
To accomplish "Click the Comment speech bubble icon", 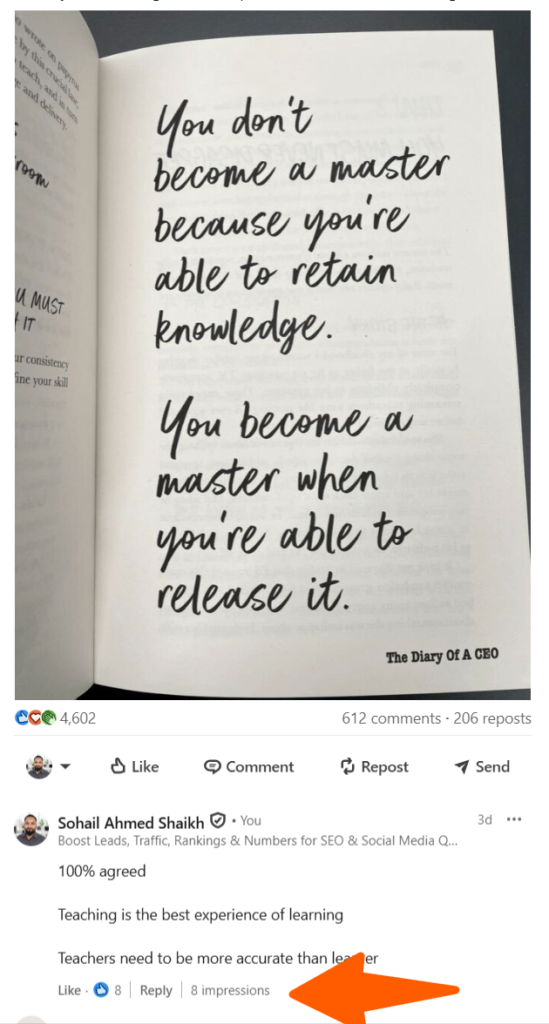I will click(x=212, y=767).
